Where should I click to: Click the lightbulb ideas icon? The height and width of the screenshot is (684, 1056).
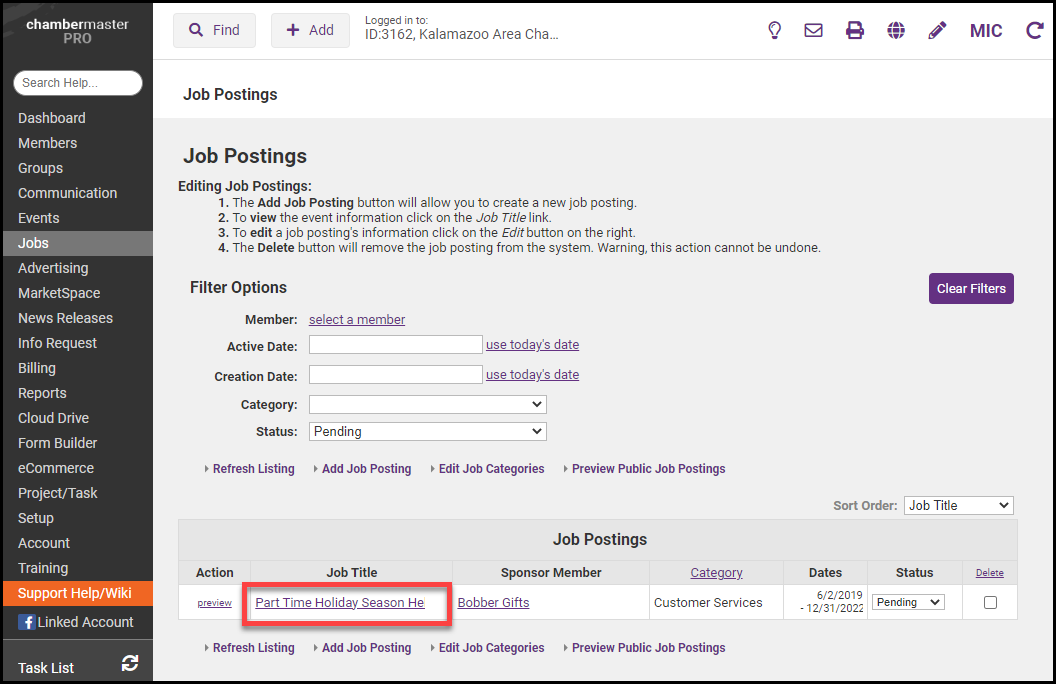pos(774,31)
